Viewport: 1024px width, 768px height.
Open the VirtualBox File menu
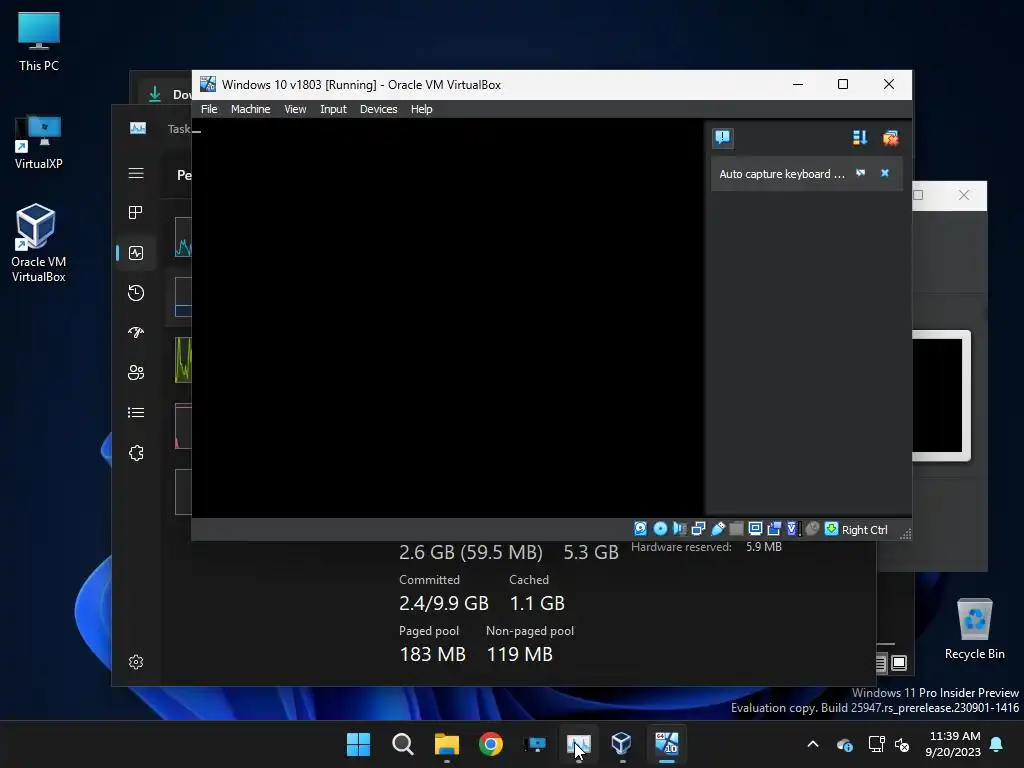pyautogui.click(x=209, y=109)
